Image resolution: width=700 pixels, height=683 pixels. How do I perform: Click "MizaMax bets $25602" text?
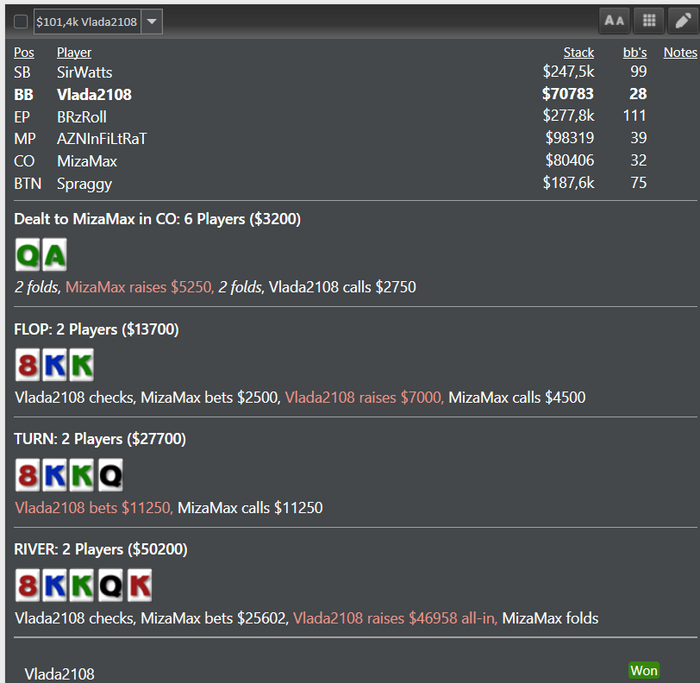pos(215,618)
